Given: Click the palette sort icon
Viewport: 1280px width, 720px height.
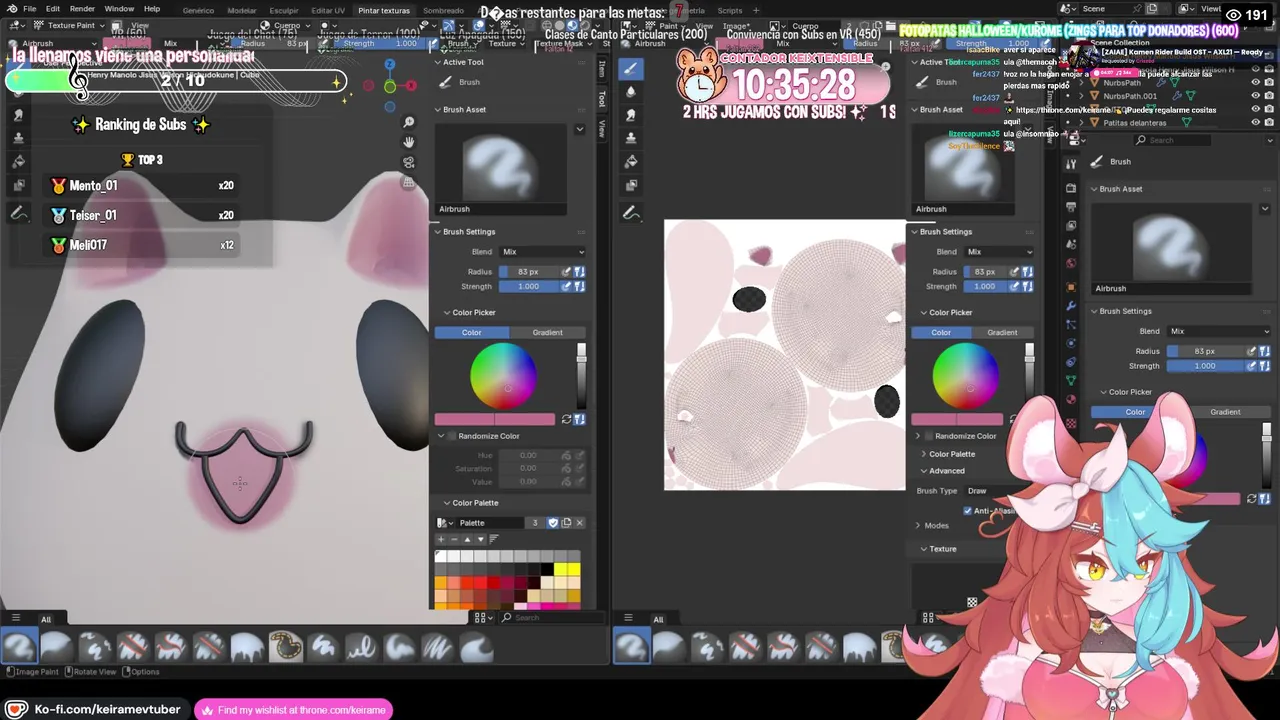Looking at the screenshot, I should pyautogui.click(x=493, y=539).
